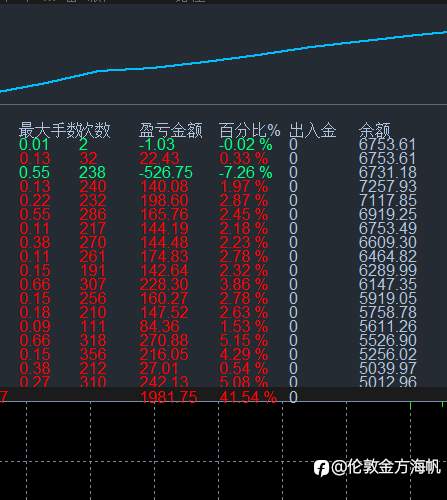Screen dimensions: 447x500
Task: Click balance value 6753.49
Action: 388,229
